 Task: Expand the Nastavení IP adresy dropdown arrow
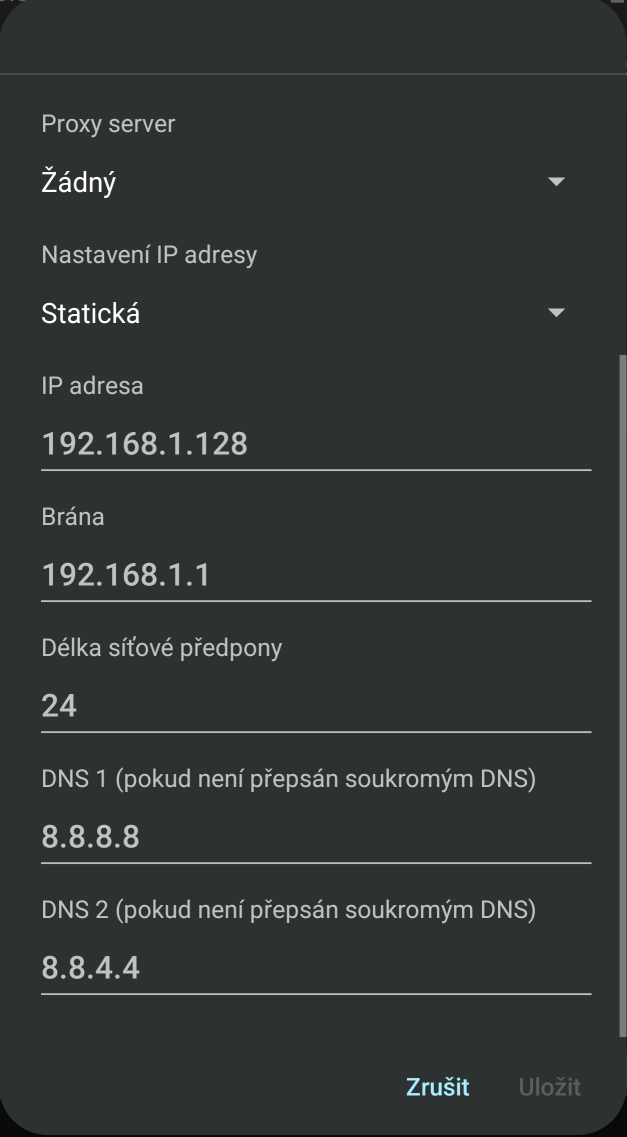click(x=557, y=313)
